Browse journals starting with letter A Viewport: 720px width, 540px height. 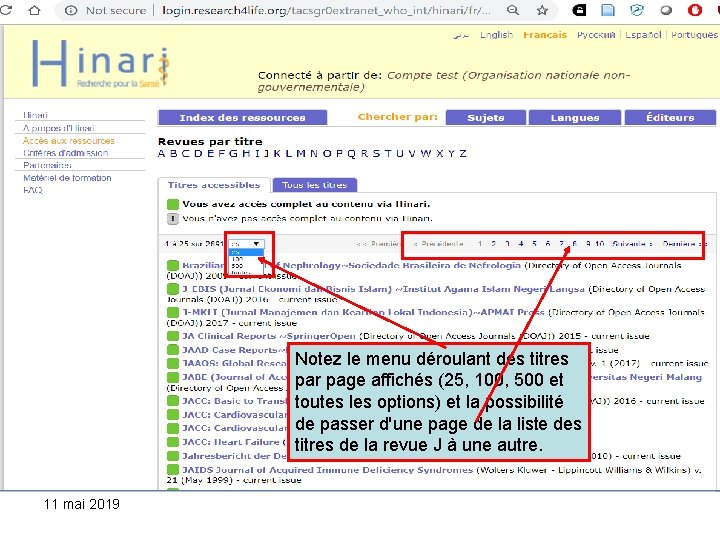[x=161, y=153]
